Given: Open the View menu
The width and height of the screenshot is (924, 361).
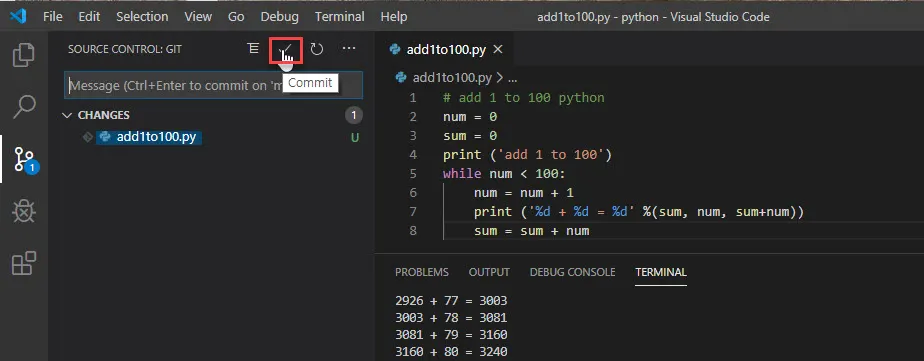Looking at the screenshot, I should [198, 16].
